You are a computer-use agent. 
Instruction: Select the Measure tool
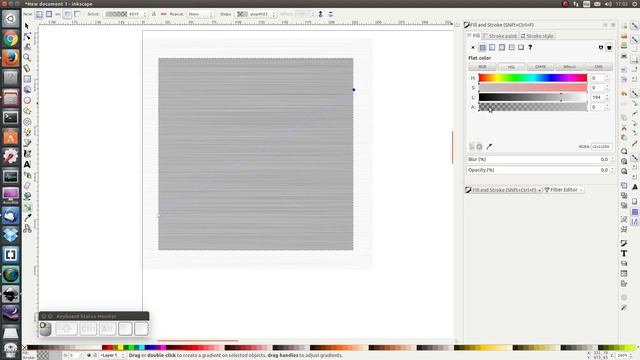point(27,68)
